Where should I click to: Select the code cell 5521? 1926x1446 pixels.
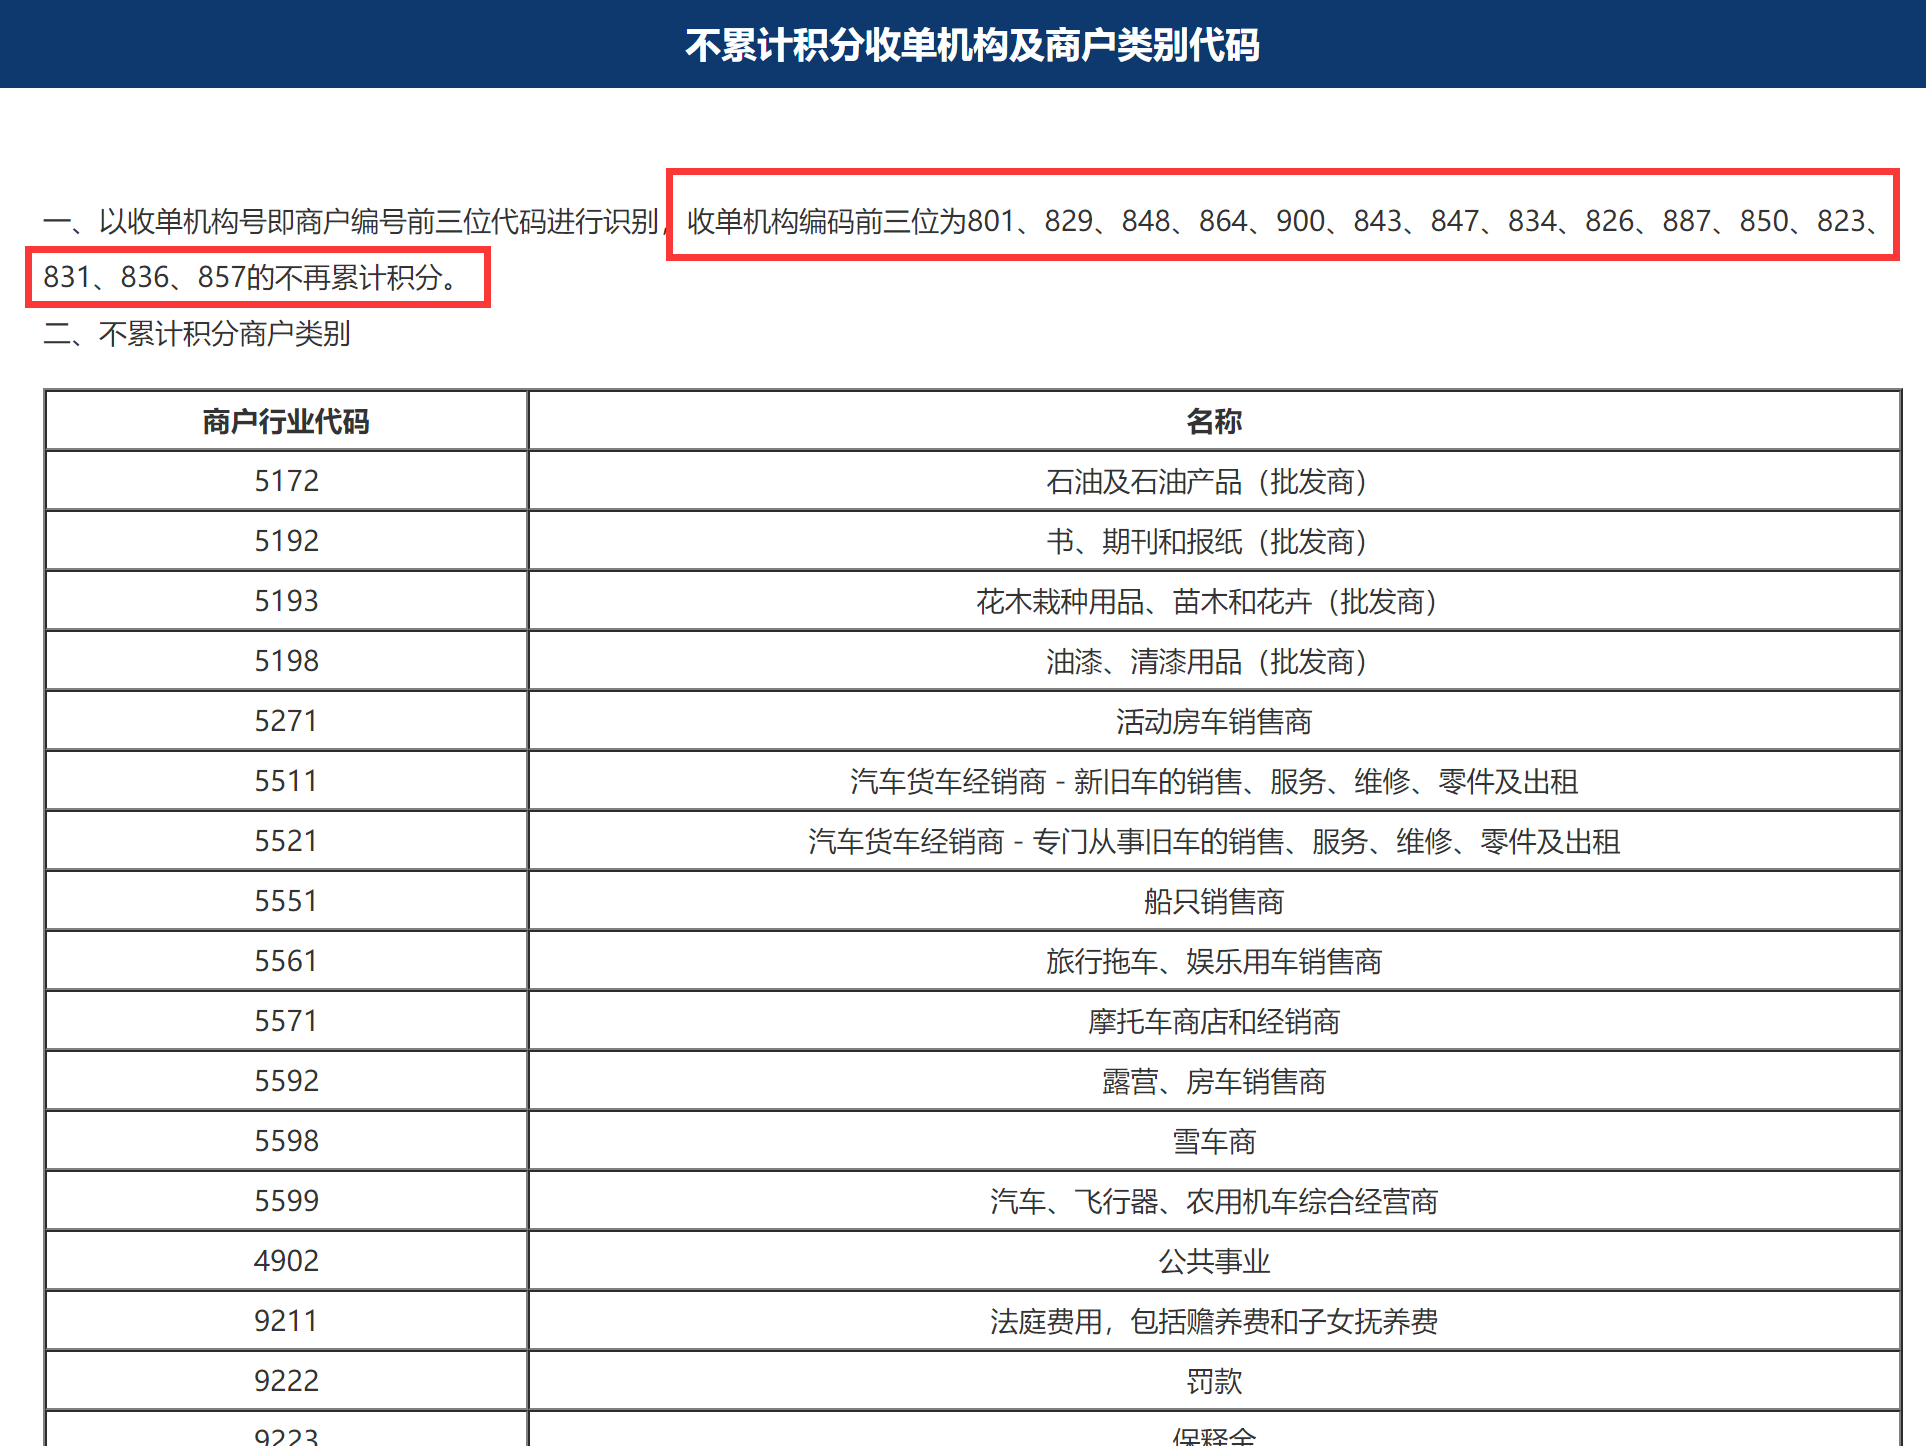[x=286, y=841]
